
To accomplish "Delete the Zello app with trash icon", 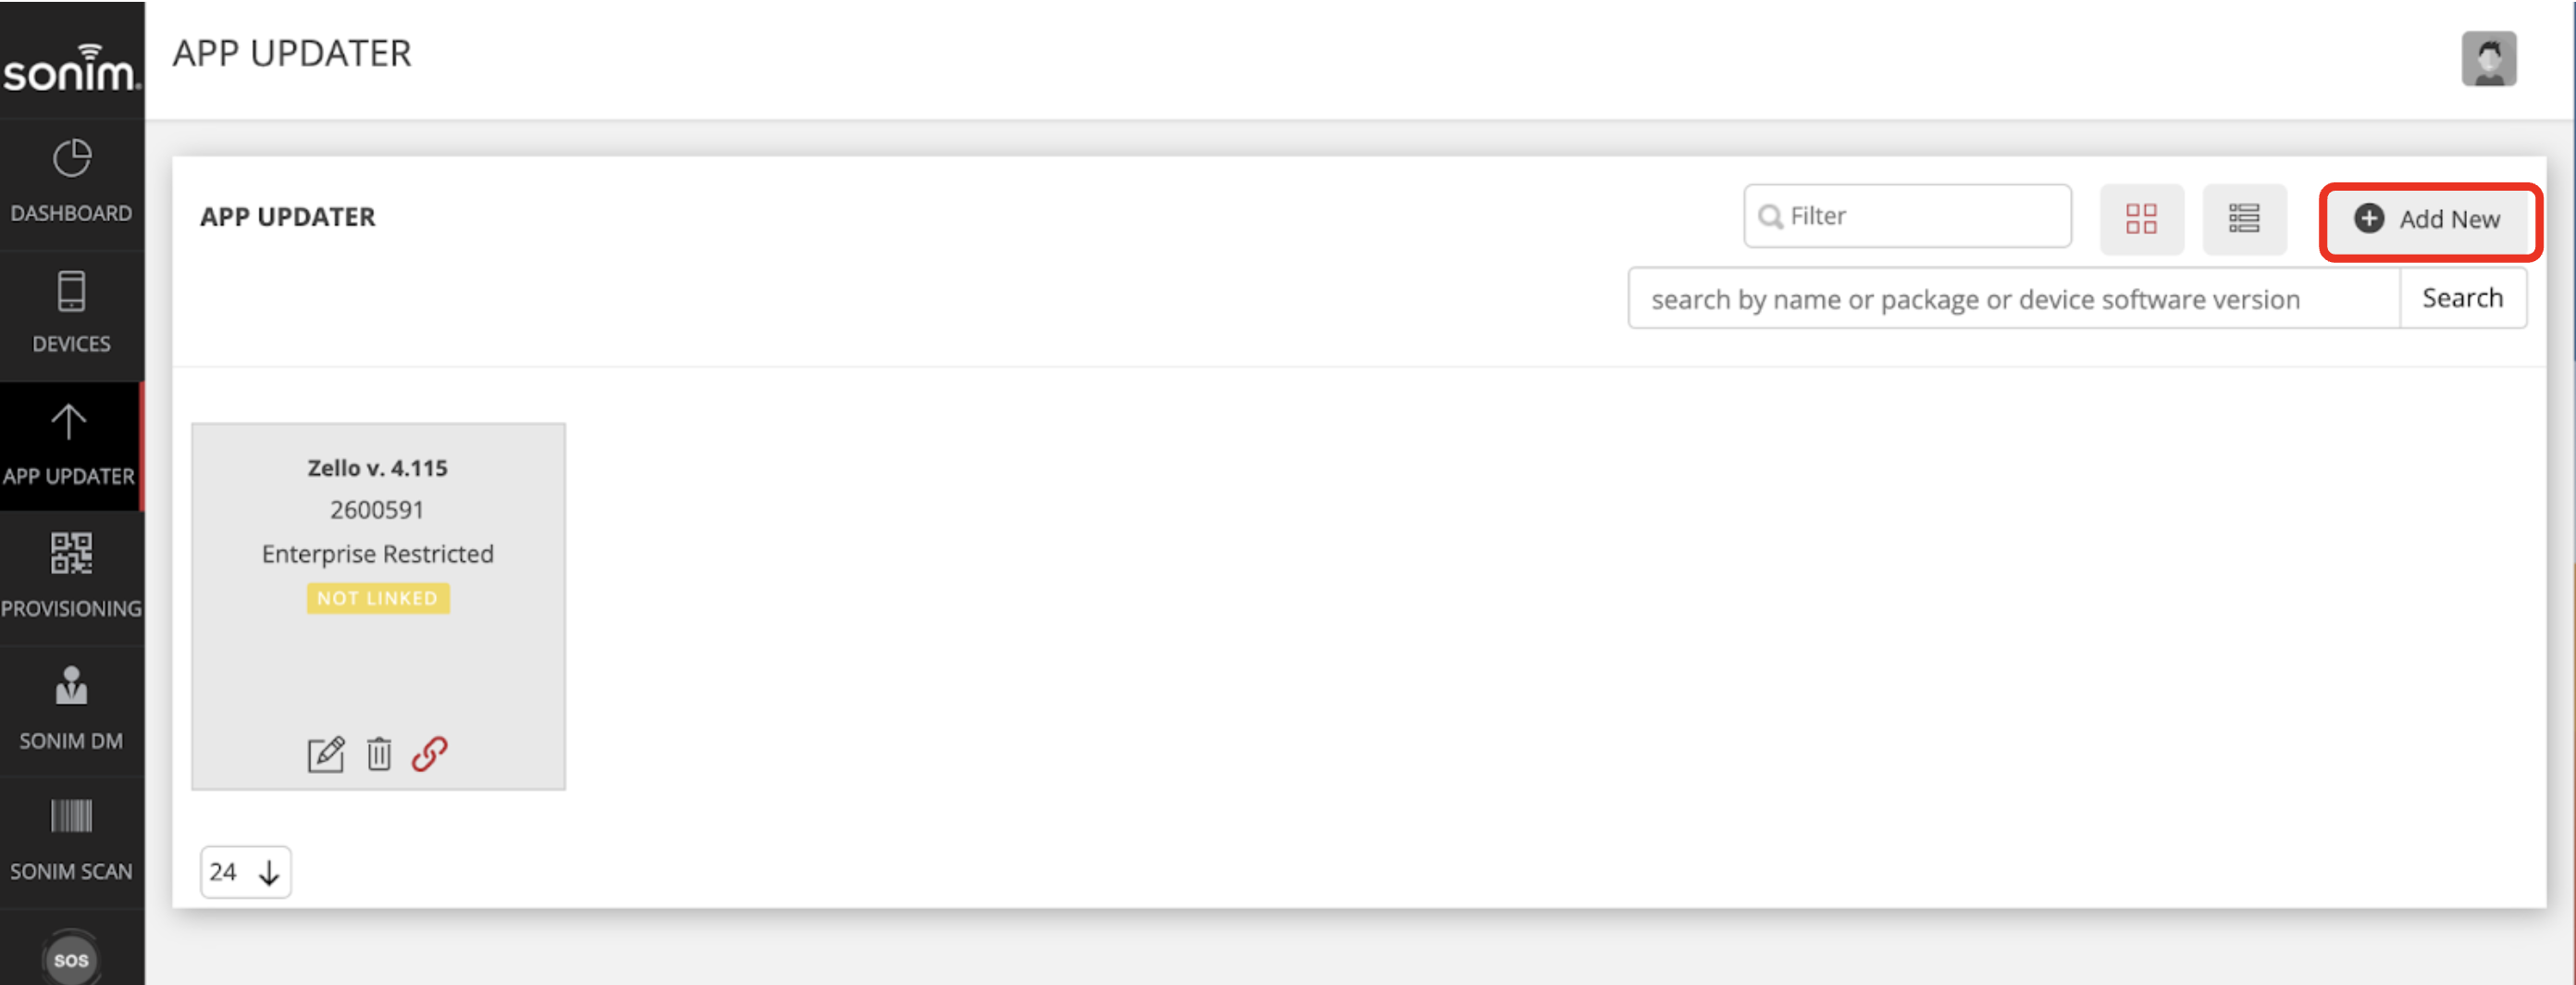I will 379,753.
